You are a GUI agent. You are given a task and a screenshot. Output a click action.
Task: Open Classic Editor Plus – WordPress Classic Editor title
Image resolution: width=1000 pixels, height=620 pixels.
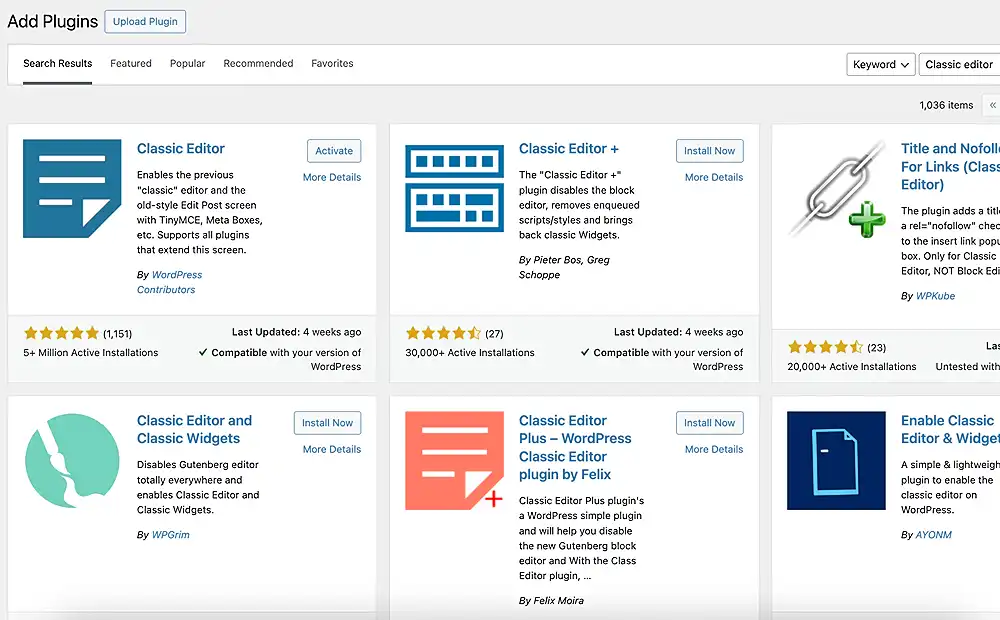[x=575, y=447]
